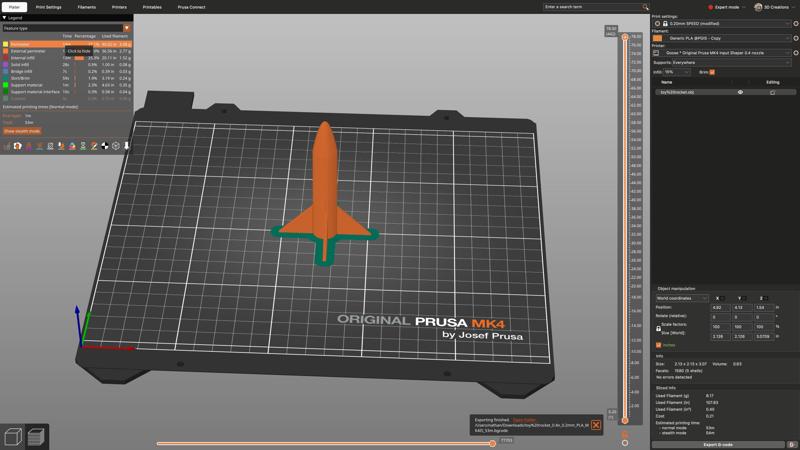Click the search magnifier icon

pyautogui.click(x=645, y=7)
